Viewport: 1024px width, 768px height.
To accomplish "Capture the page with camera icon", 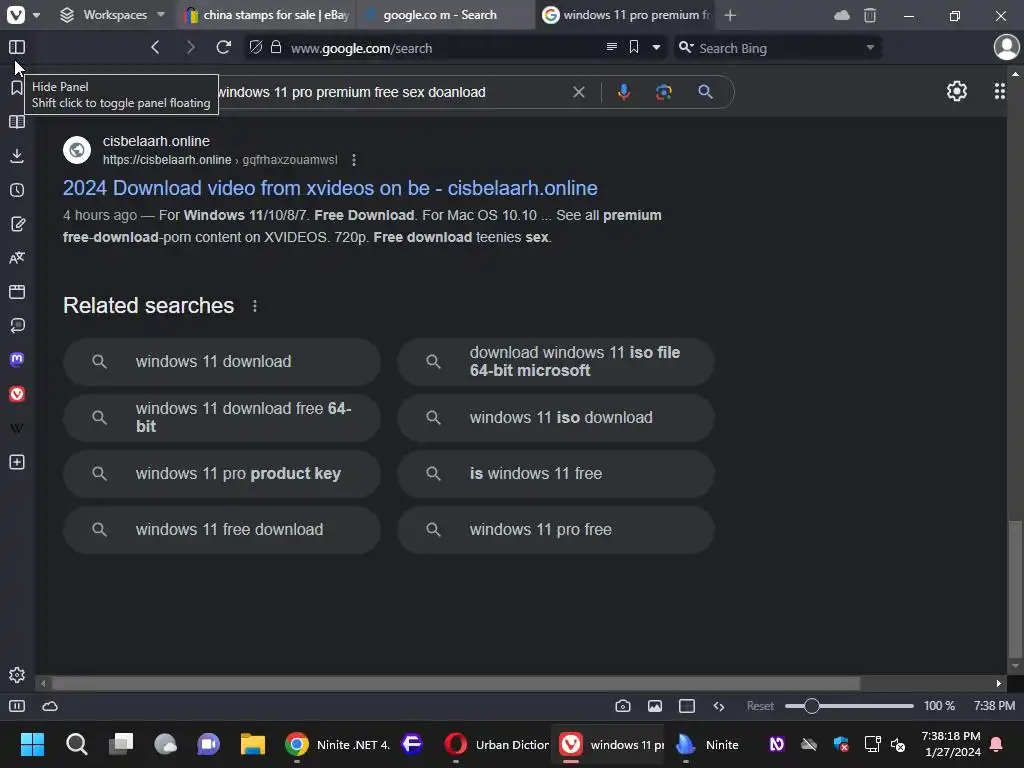I will click(623, 706).
